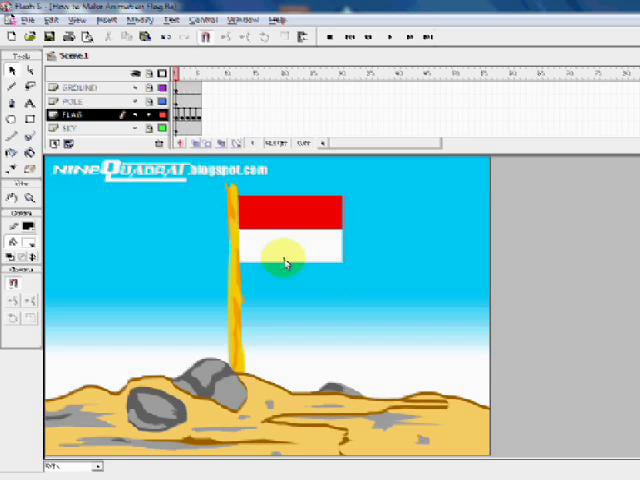Viewport: 640px width, 480px height.
Task: Toggle outline view for all layers header
Action: (x=162, y=73)
